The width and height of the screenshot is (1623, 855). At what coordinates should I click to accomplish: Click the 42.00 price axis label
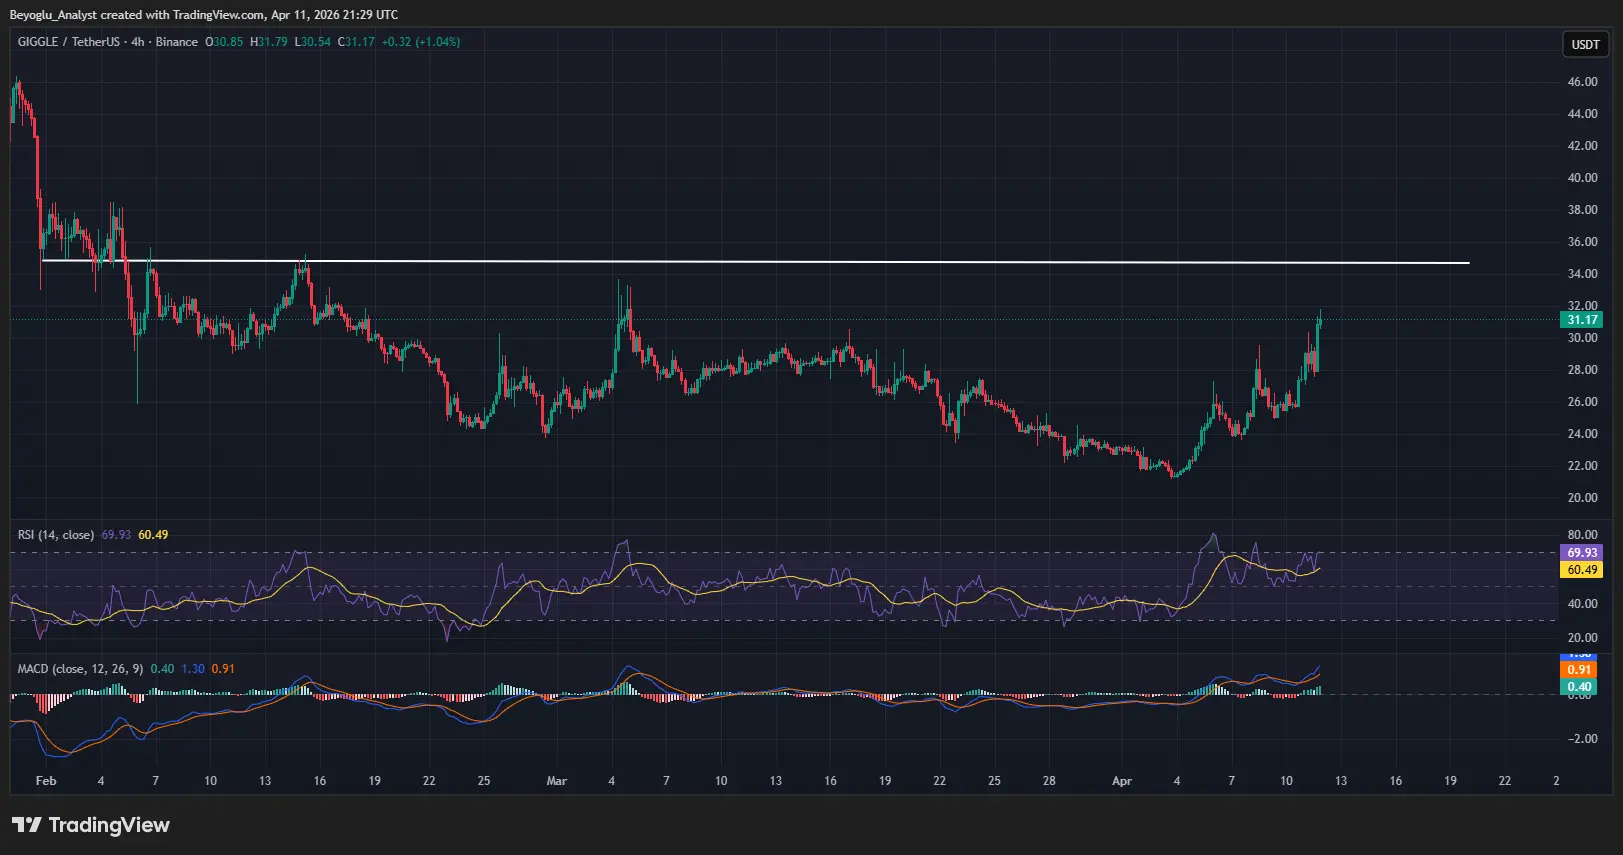pos(1582,146)
